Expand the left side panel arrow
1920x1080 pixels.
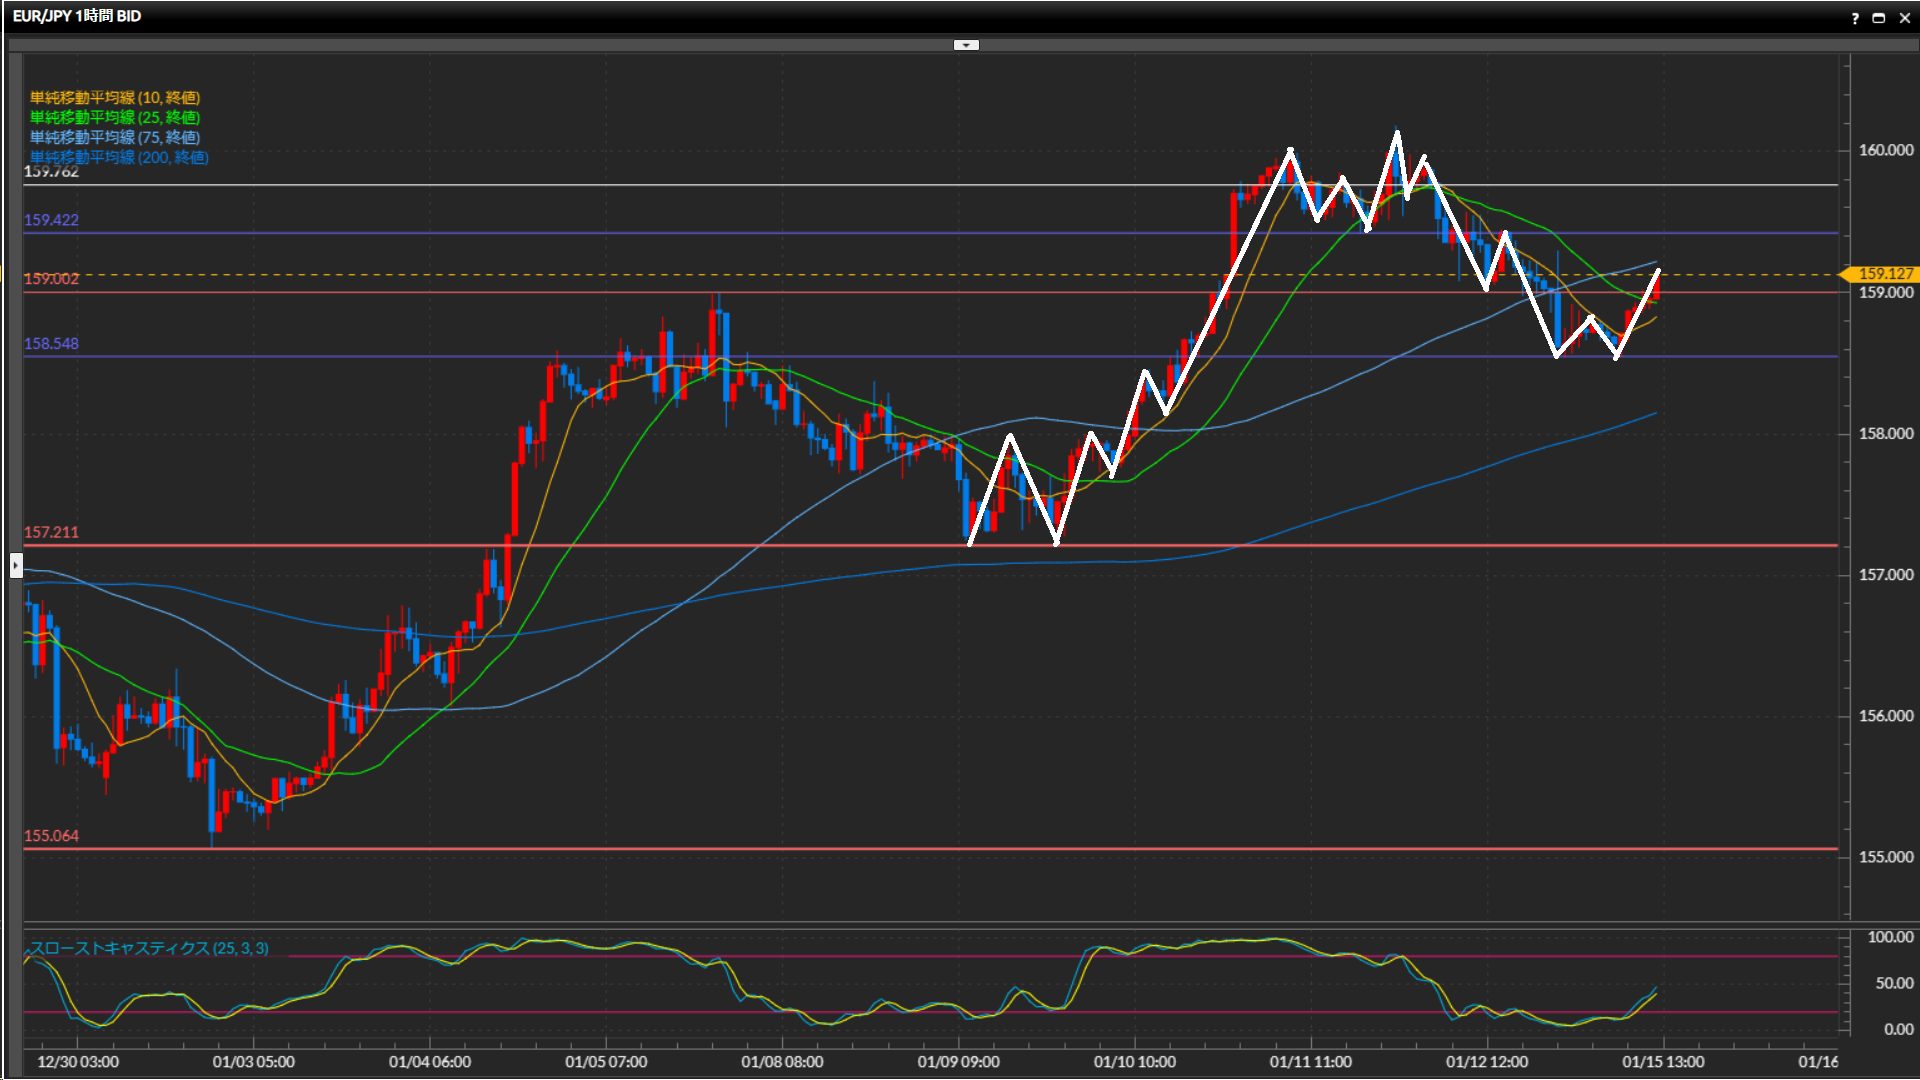tap(16, 566)
